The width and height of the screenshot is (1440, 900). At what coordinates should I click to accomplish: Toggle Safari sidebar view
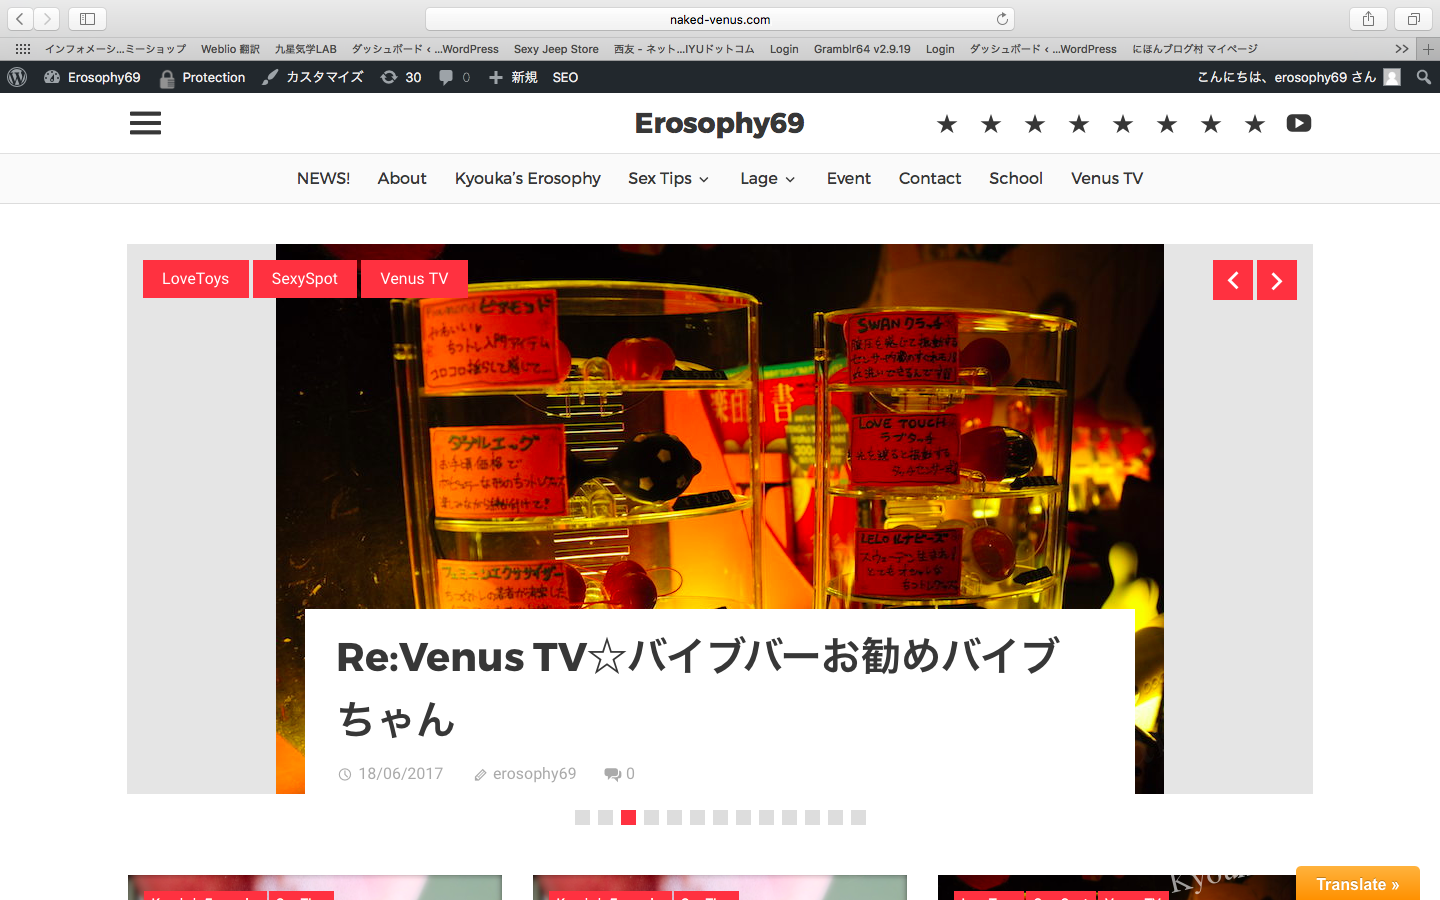tap(87, 19)
